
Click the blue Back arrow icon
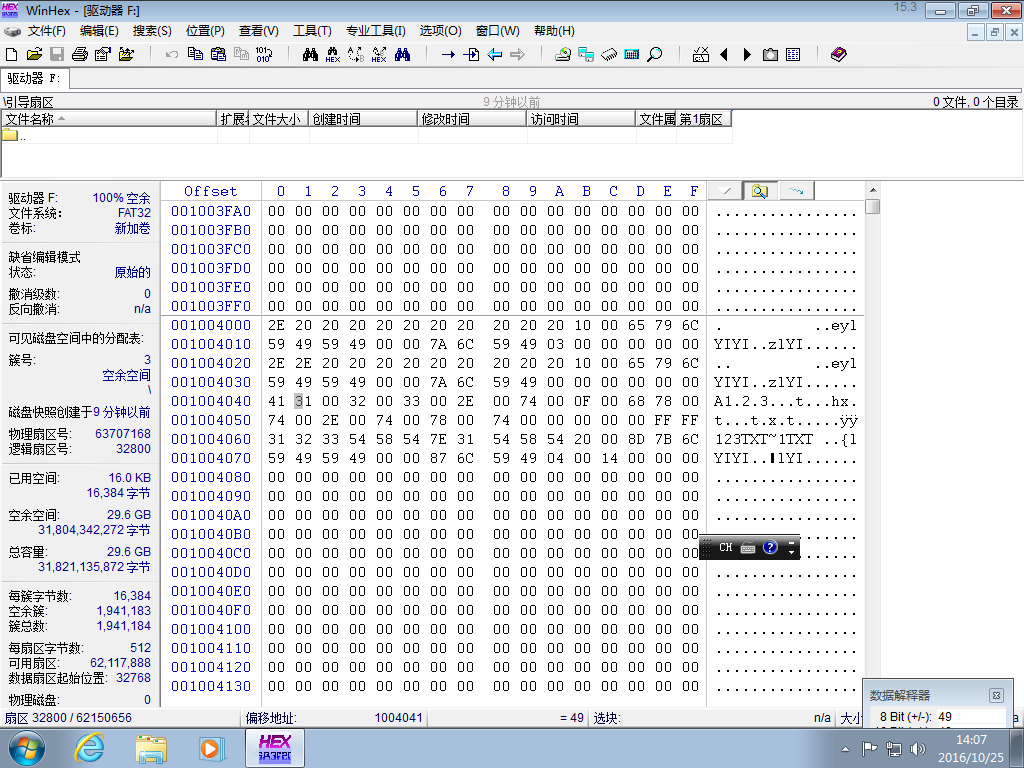(494, 54)
